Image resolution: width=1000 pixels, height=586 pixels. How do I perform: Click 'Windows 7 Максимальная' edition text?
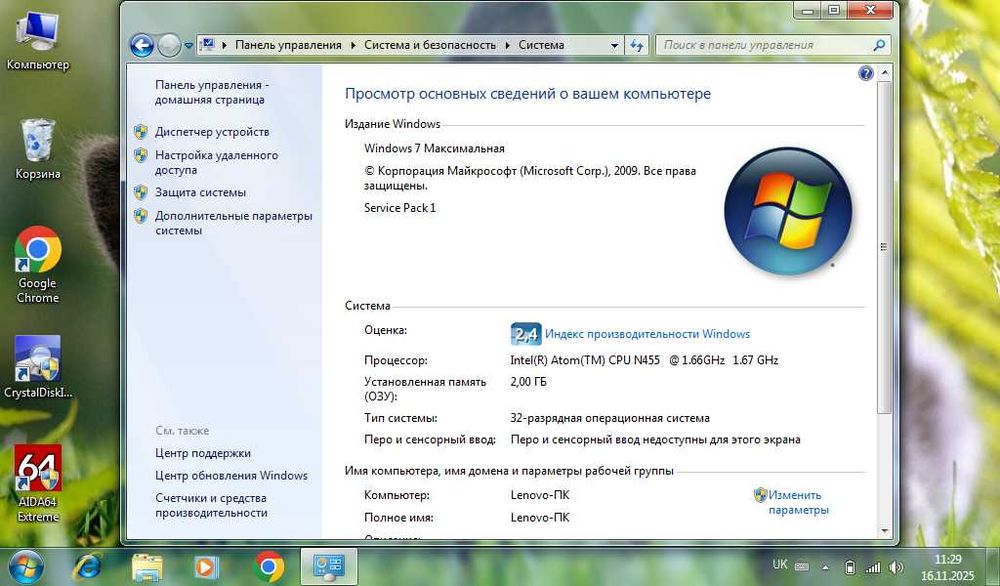(x=434, y=149)
